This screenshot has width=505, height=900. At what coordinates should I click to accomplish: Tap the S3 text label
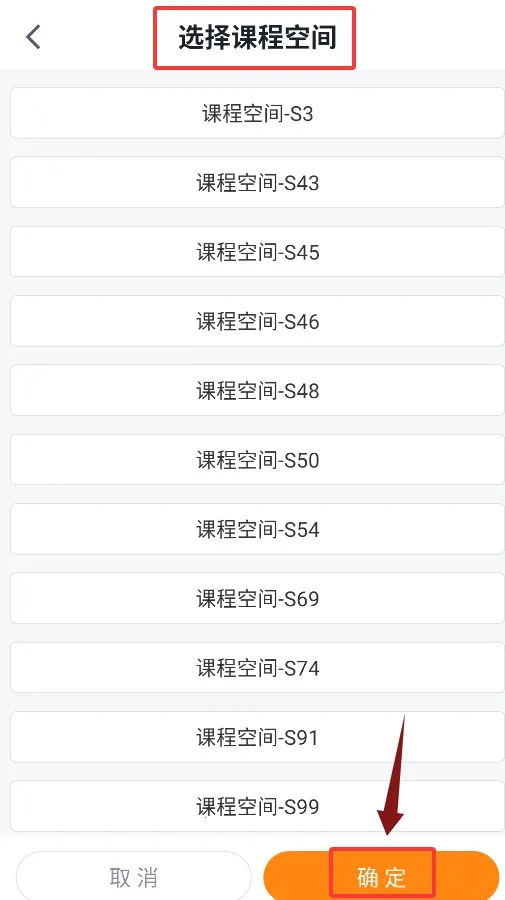coord(302,114)
